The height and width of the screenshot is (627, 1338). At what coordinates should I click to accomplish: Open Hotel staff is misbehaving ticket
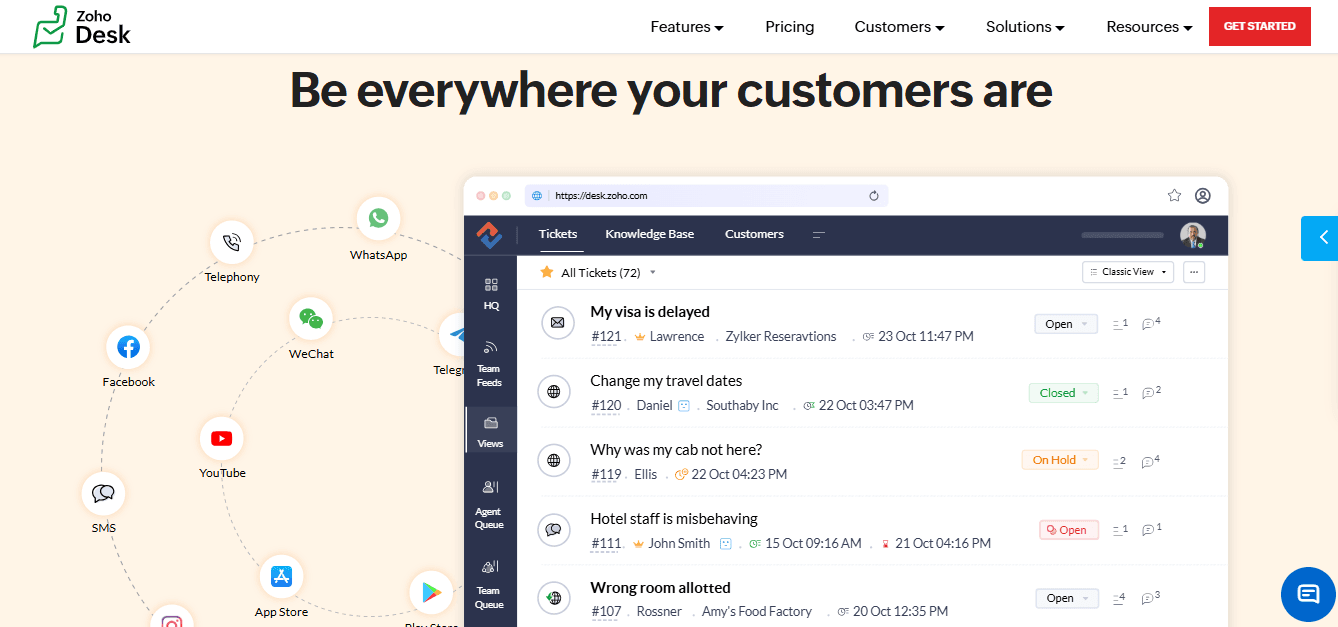(674, 519)
